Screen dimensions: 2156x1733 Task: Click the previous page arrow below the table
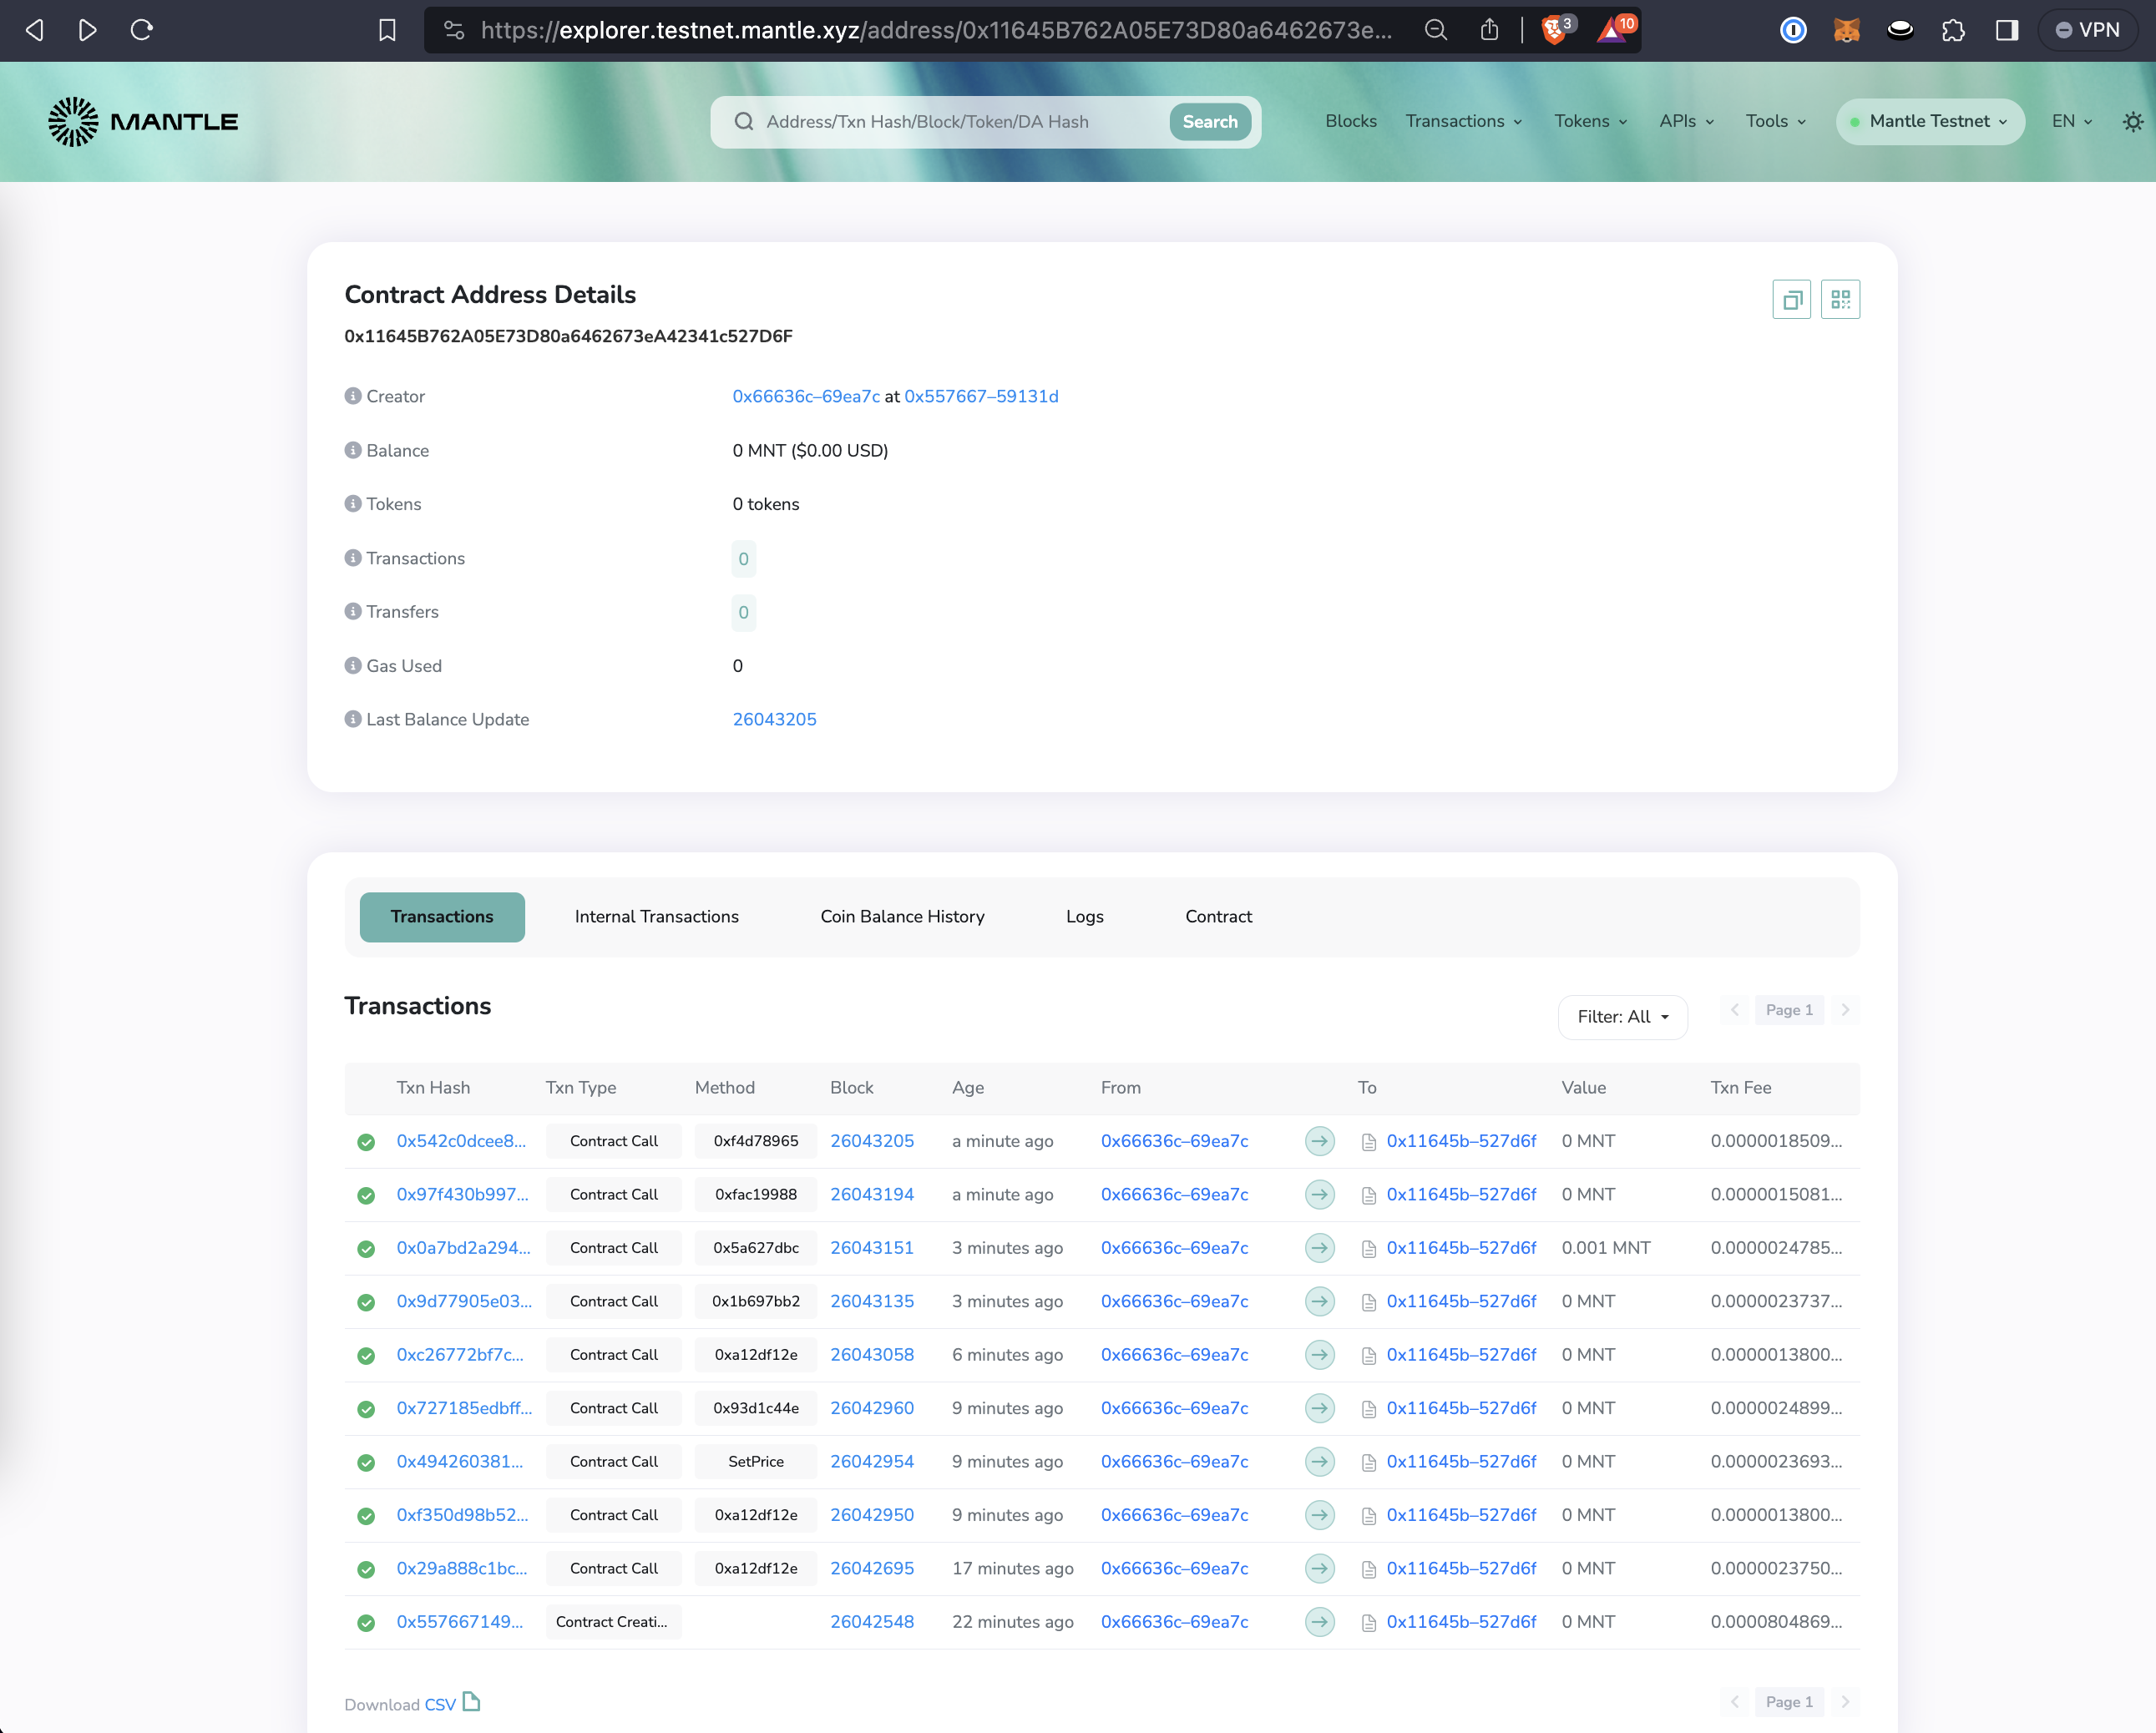click(1735, 1702)
